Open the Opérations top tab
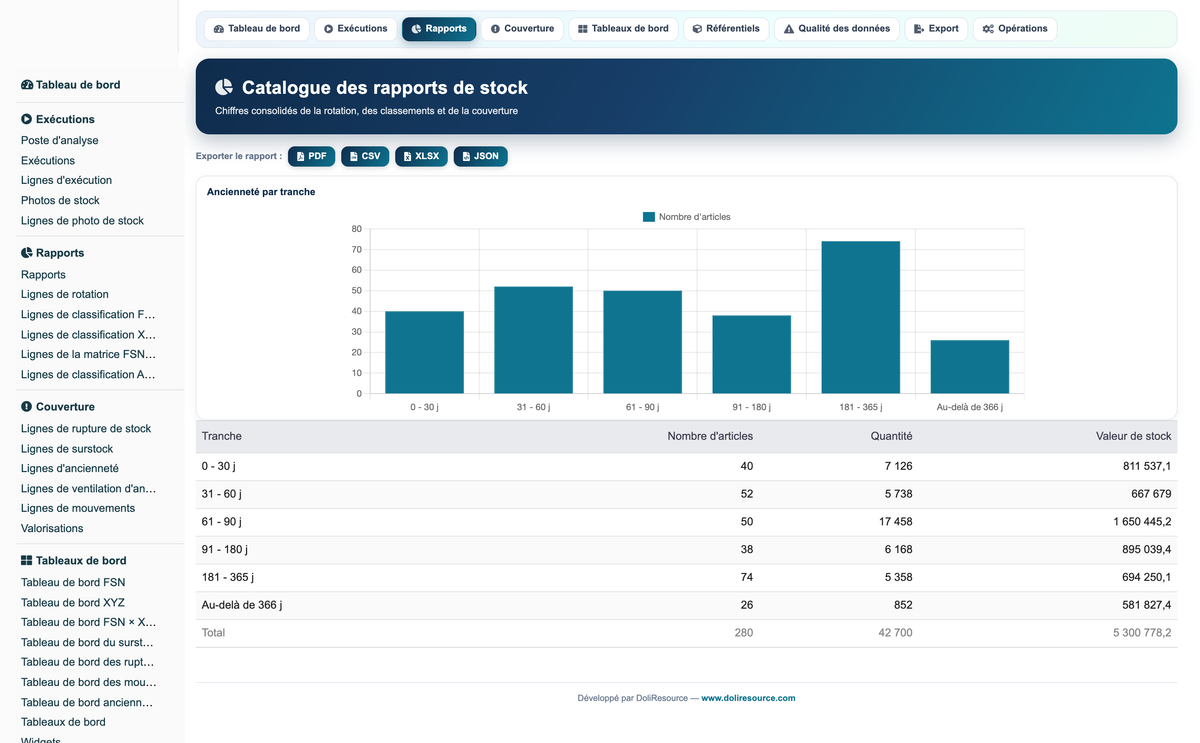The width and height of the screenshot is (1200, 743). point(1015,29)
